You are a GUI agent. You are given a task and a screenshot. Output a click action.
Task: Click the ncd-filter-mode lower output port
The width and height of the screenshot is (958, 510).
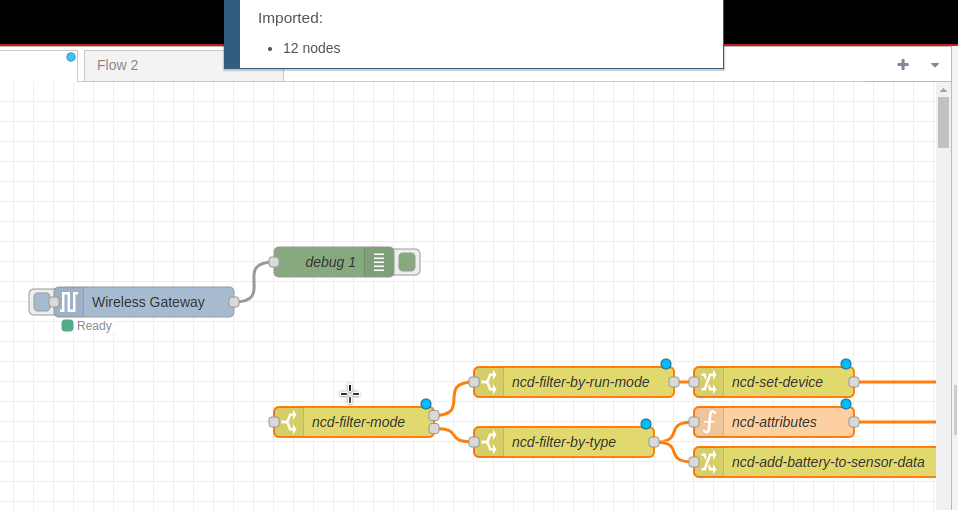(x=434, y=429)
